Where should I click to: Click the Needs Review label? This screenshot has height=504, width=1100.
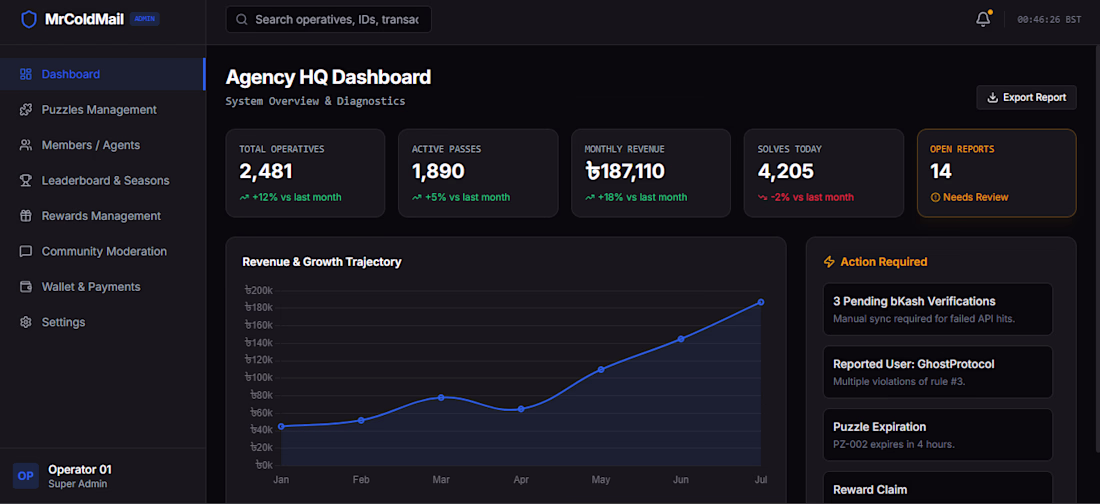(976, 197)
